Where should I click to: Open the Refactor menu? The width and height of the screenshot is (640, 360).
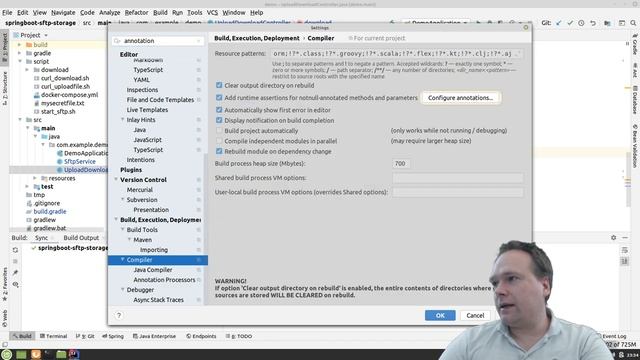click(136, 12)
